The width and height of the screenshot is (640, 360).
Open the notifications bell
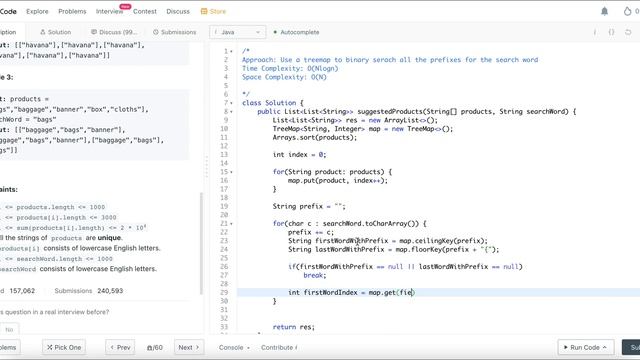click(604, 11)
